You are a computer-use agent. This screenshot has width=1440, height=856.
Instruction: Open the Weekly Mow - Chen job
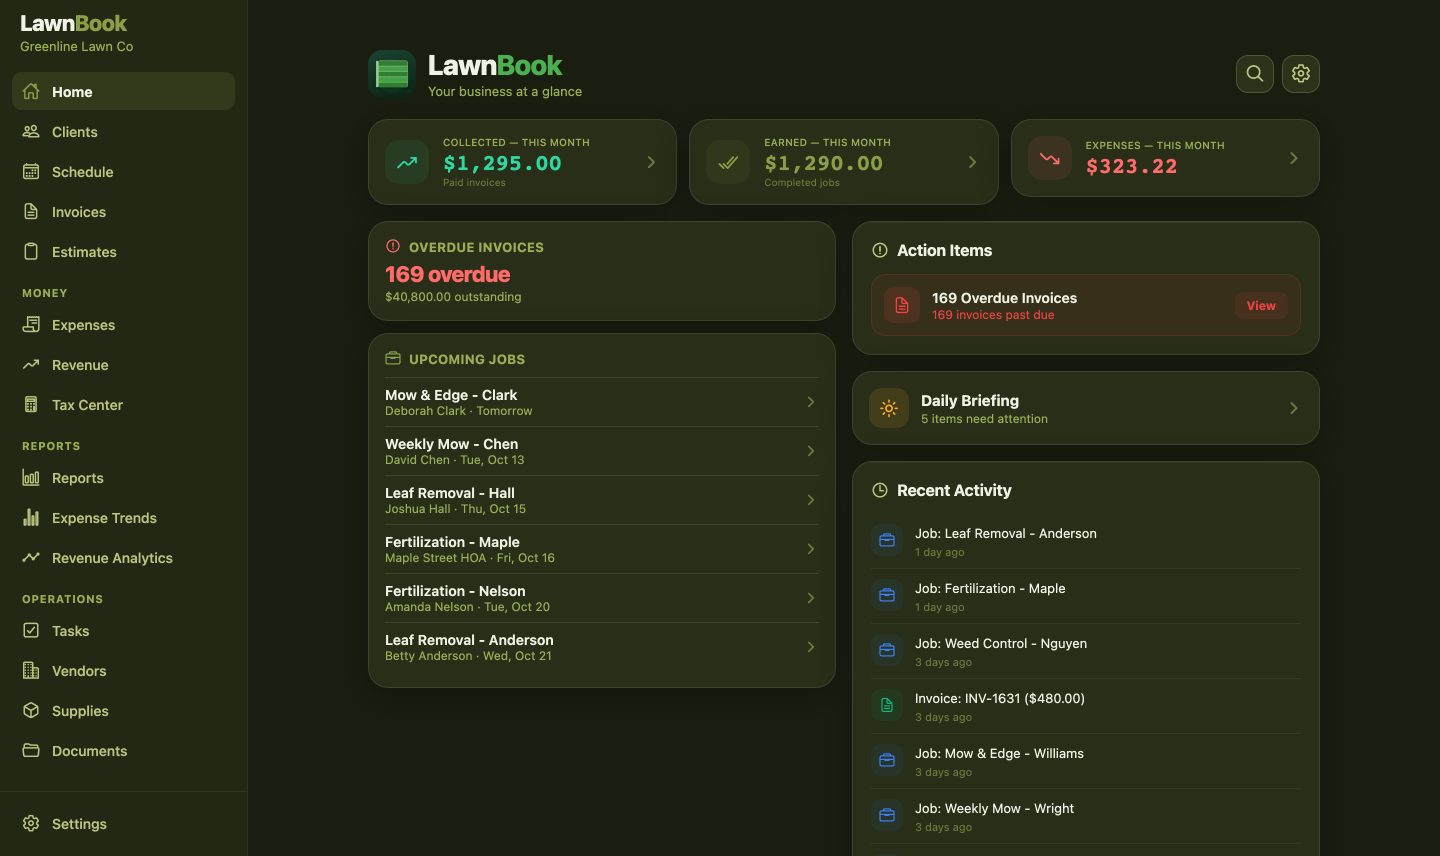(601, 451)
